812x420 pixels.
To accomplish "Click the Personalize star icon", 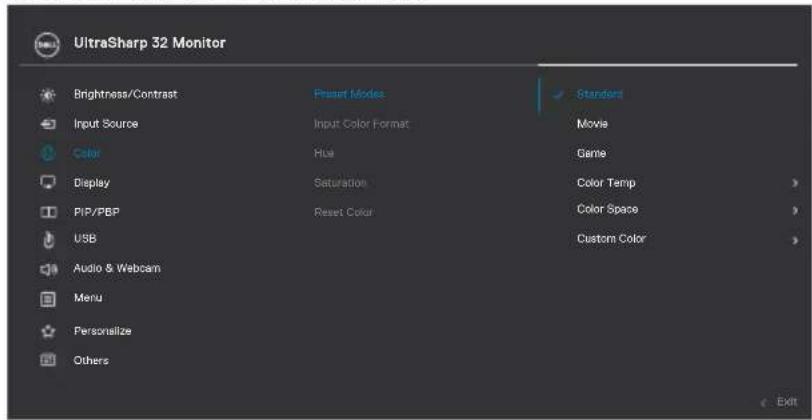I will click(47, 331).
